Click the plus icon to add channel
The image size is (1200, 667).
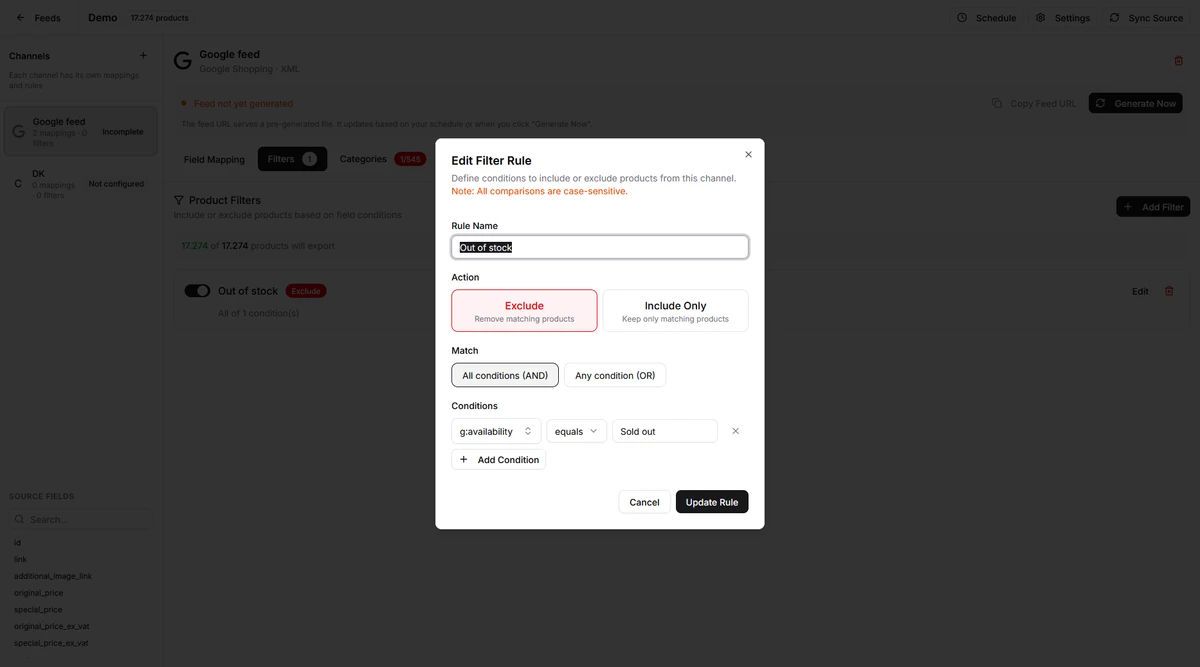[143, 56]
